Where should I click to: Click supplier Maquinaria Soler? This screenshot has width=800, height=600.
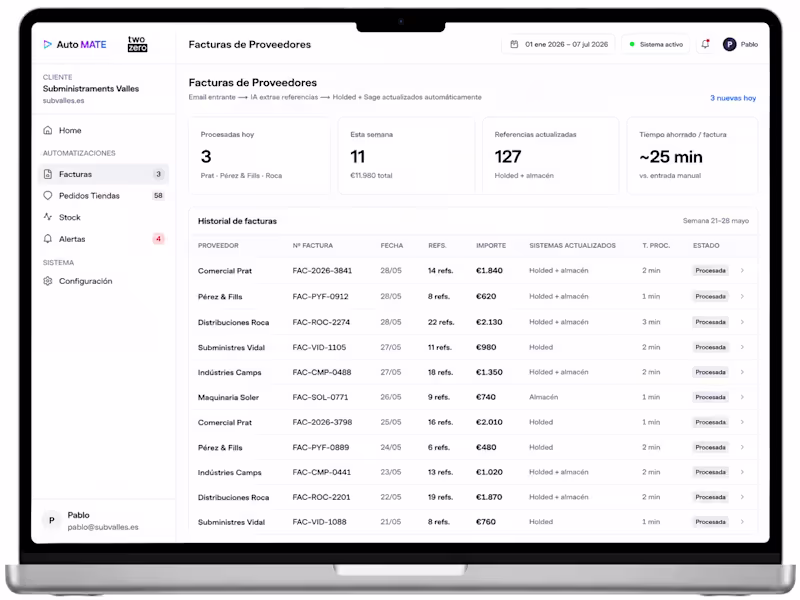coord(228,397)
